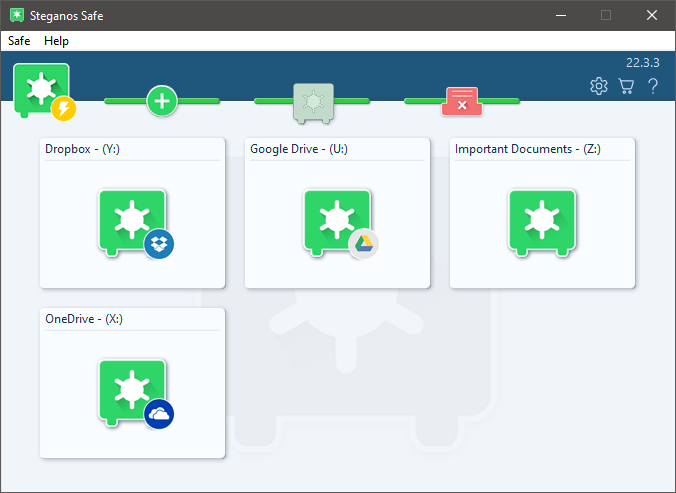
Task: Click the version number 22.3.3
Action: click(642, 63)
